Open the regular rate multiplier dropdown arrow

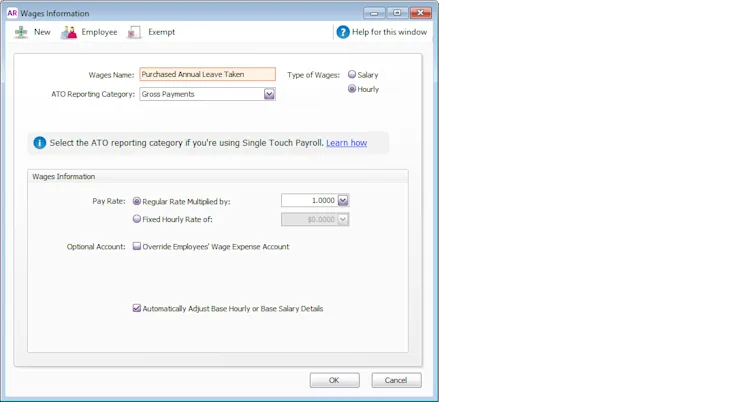343,201
